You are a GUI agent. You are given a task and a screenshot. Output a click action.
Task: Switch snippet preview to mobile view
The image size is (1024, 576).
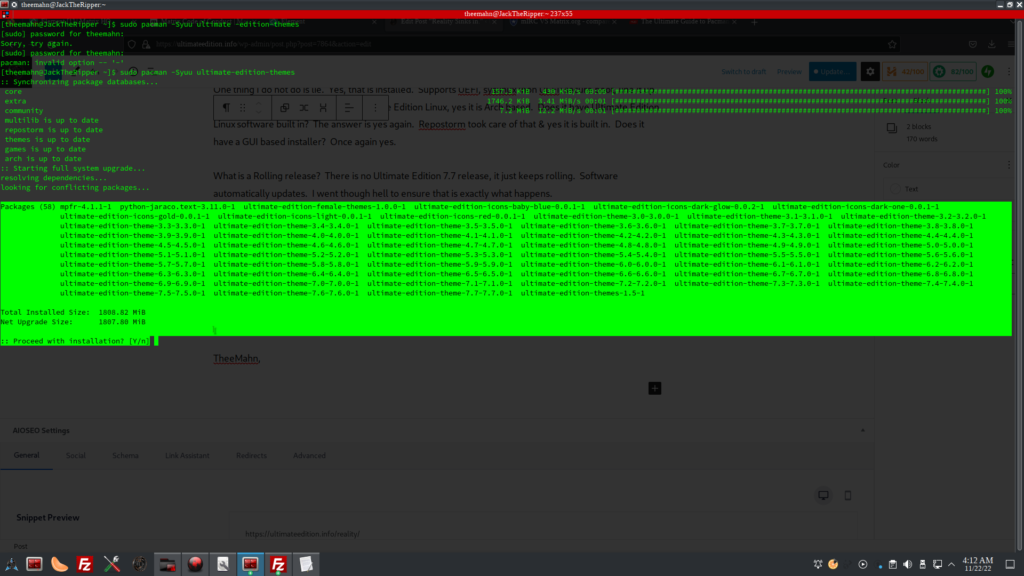[x=848, y=496]
